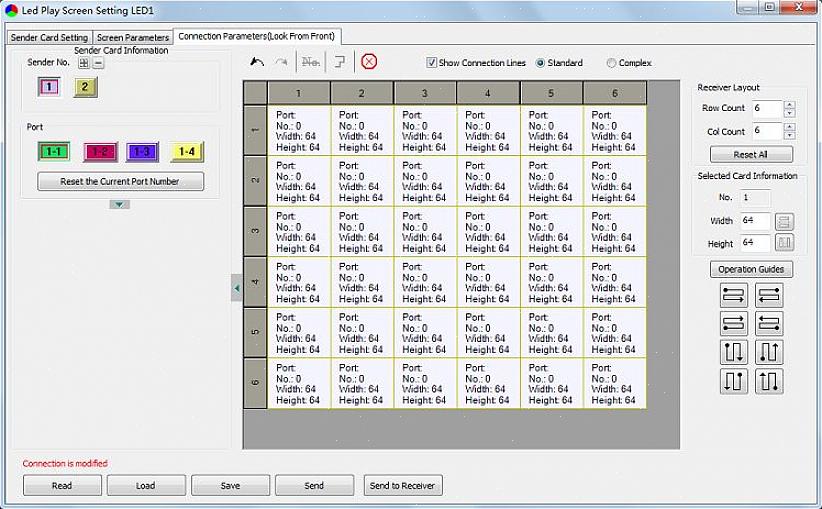Click Send to Receiver button
Viewport: 822px width, 509px height.
[x=403, y=485]
